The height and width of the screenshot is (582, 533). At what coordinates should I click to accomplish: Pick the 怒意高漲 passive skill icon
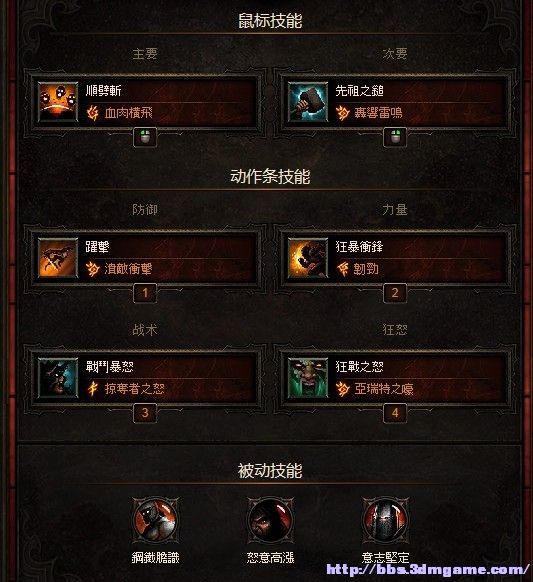point(270,520)
